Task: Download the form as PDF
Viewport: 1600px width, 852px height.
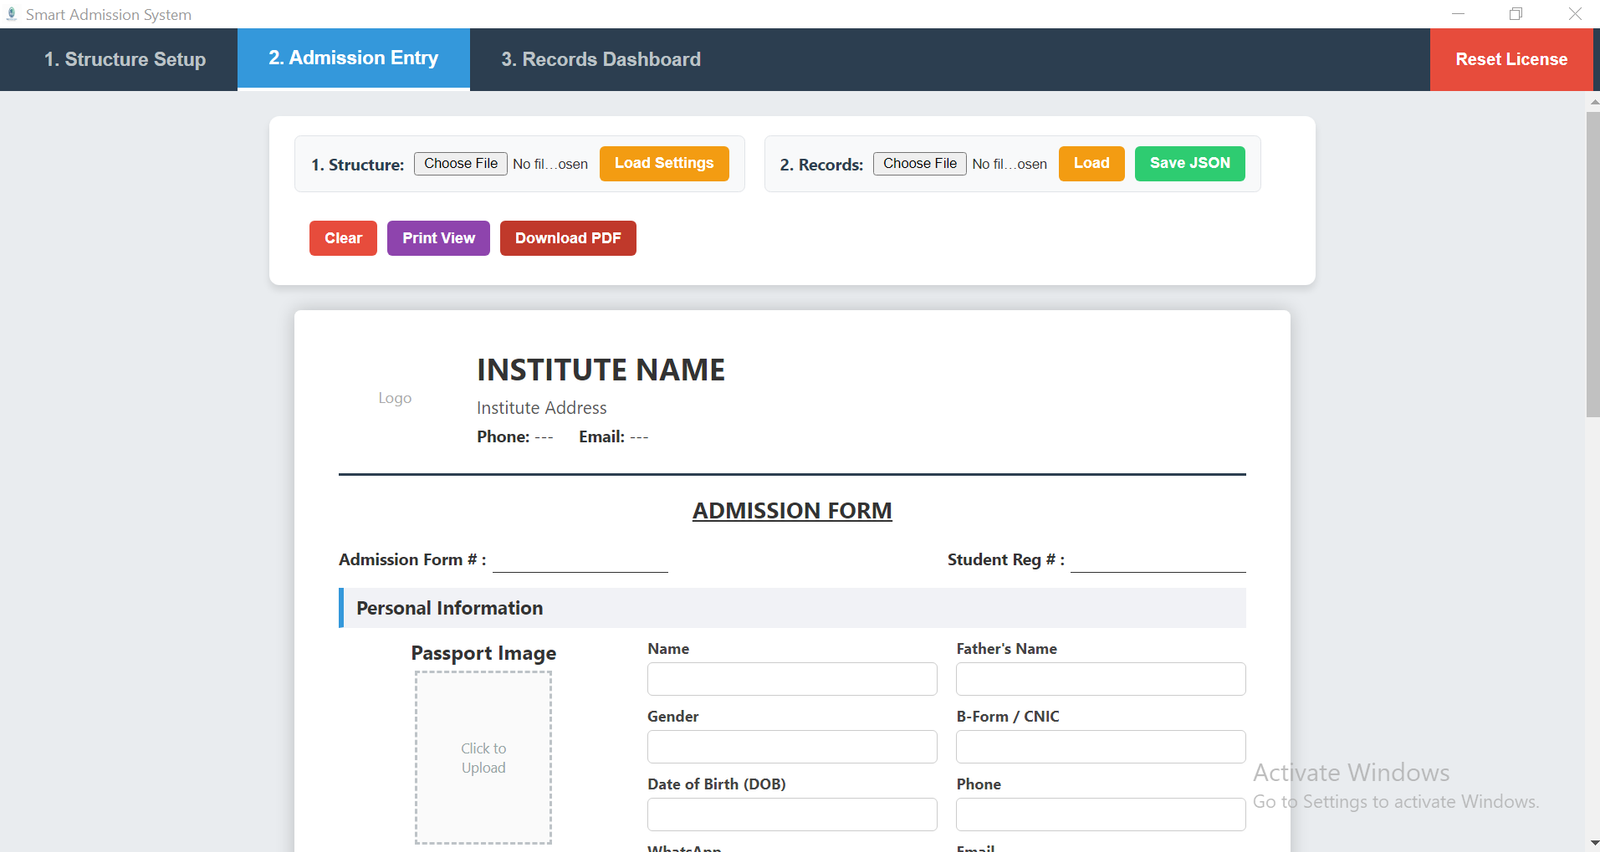Action: pos(568,238)
